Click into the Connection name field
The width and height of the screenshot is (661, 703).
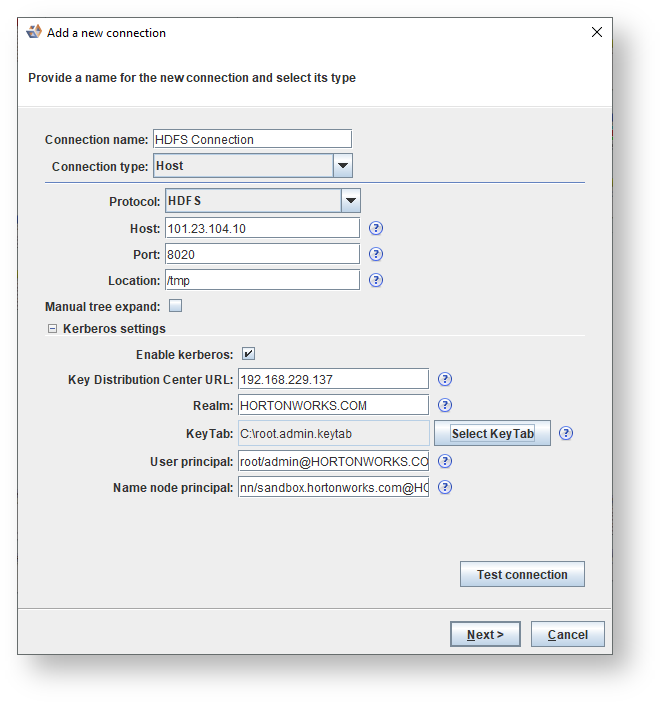251,140
